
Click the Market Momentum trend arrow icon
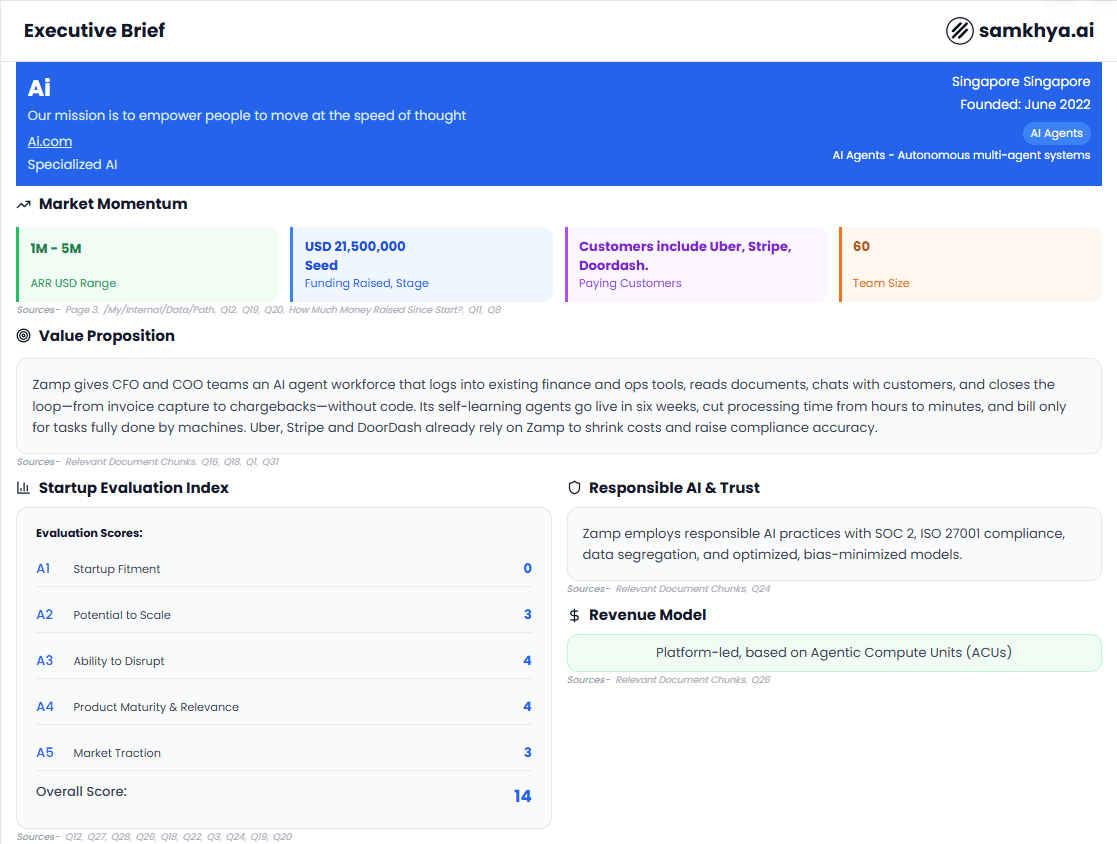(24, 204)
